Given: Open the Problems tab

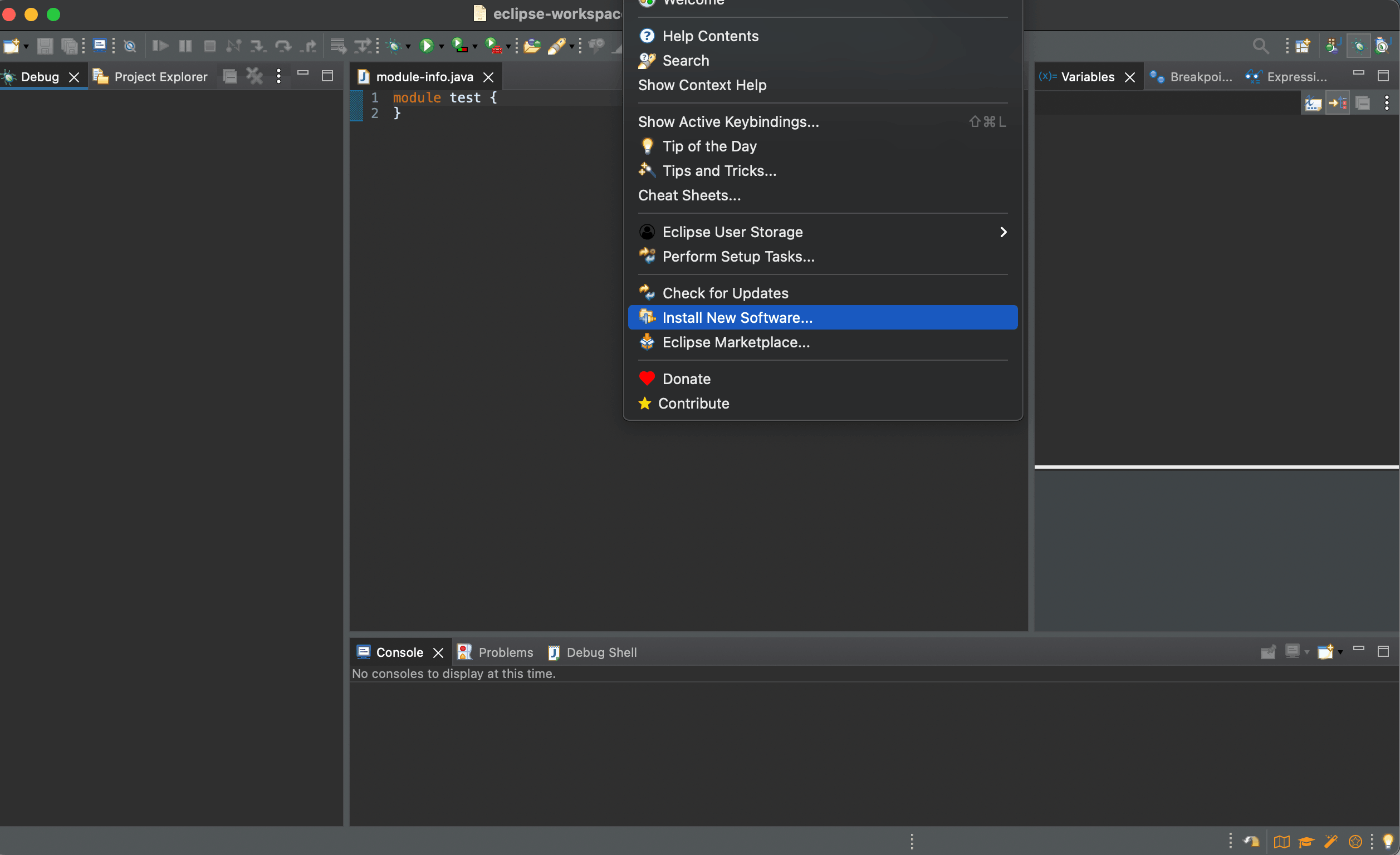Looking at the screenshot, I should (495, 652).
